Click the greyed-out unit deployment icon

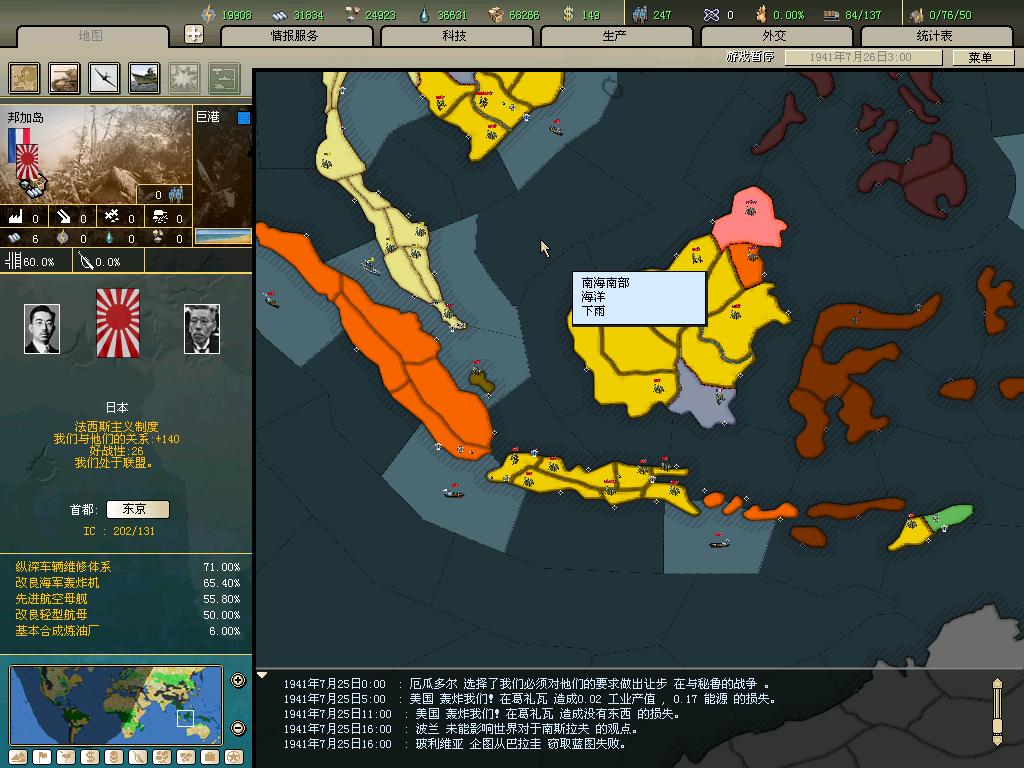coord(225,78)
